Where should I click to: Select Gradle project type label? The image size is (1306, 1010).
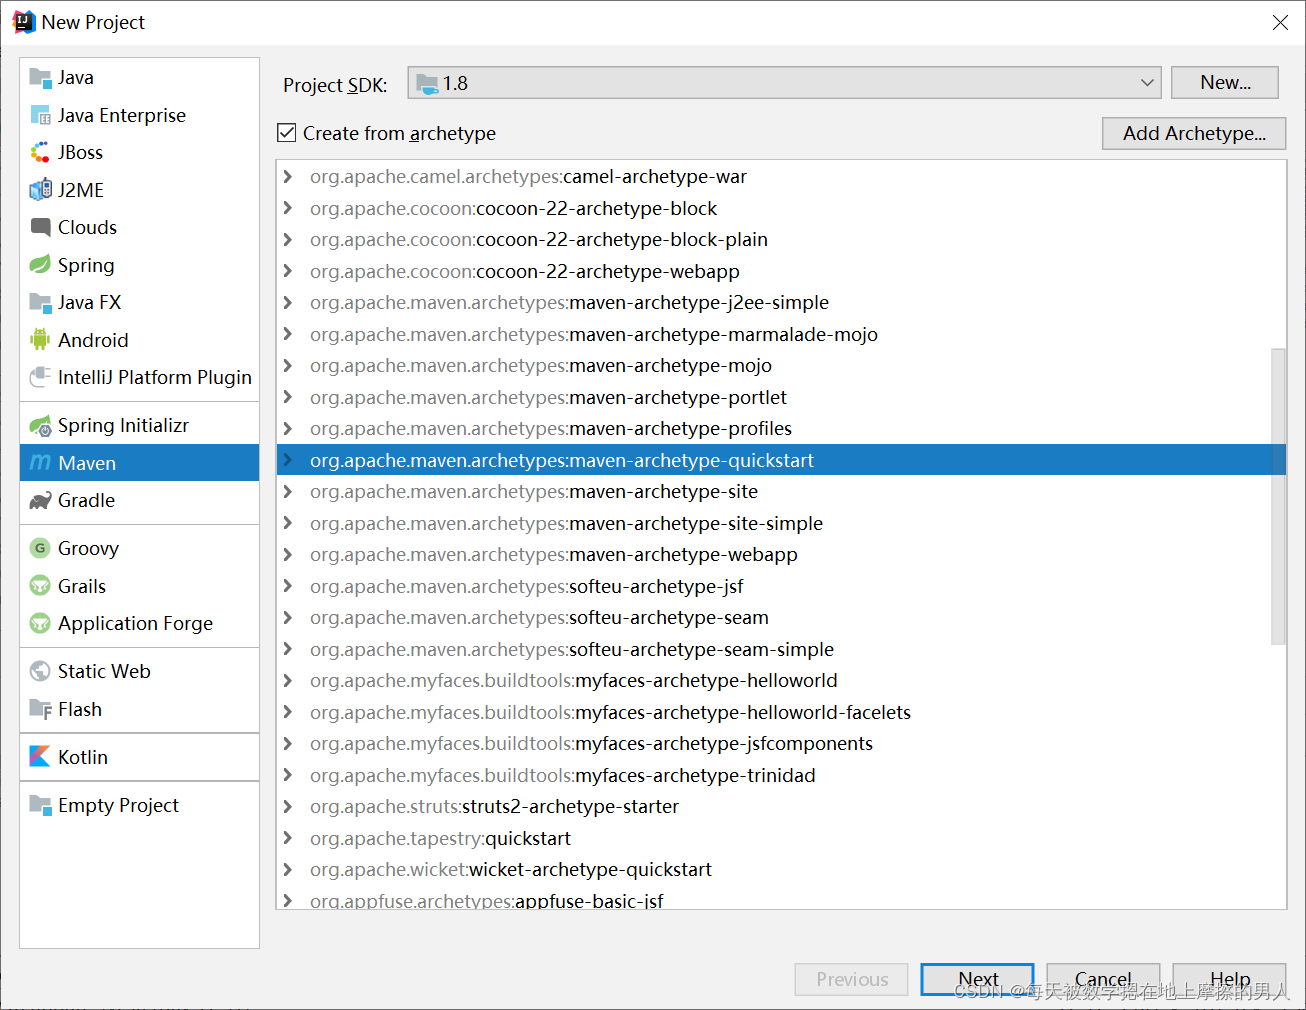pos(86,500)
